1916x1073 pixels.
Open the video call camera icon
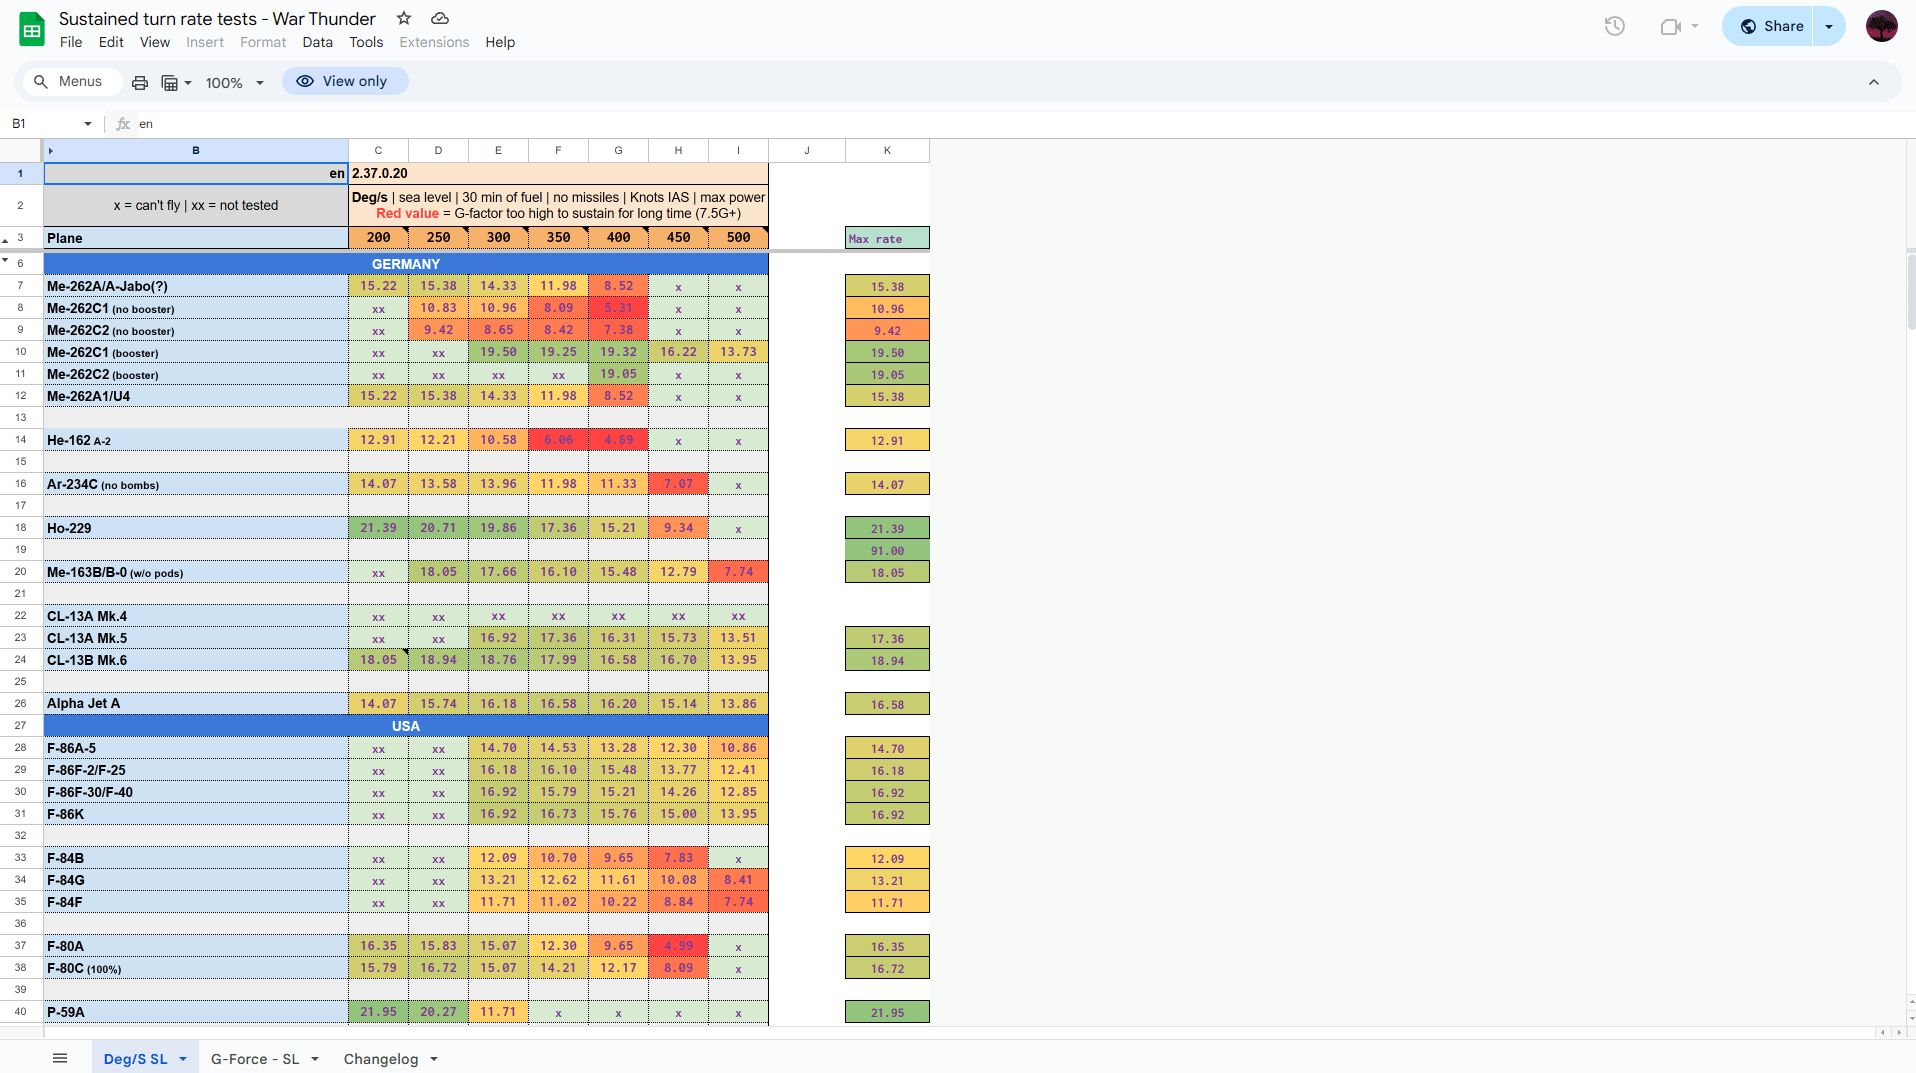point(1678,27)
